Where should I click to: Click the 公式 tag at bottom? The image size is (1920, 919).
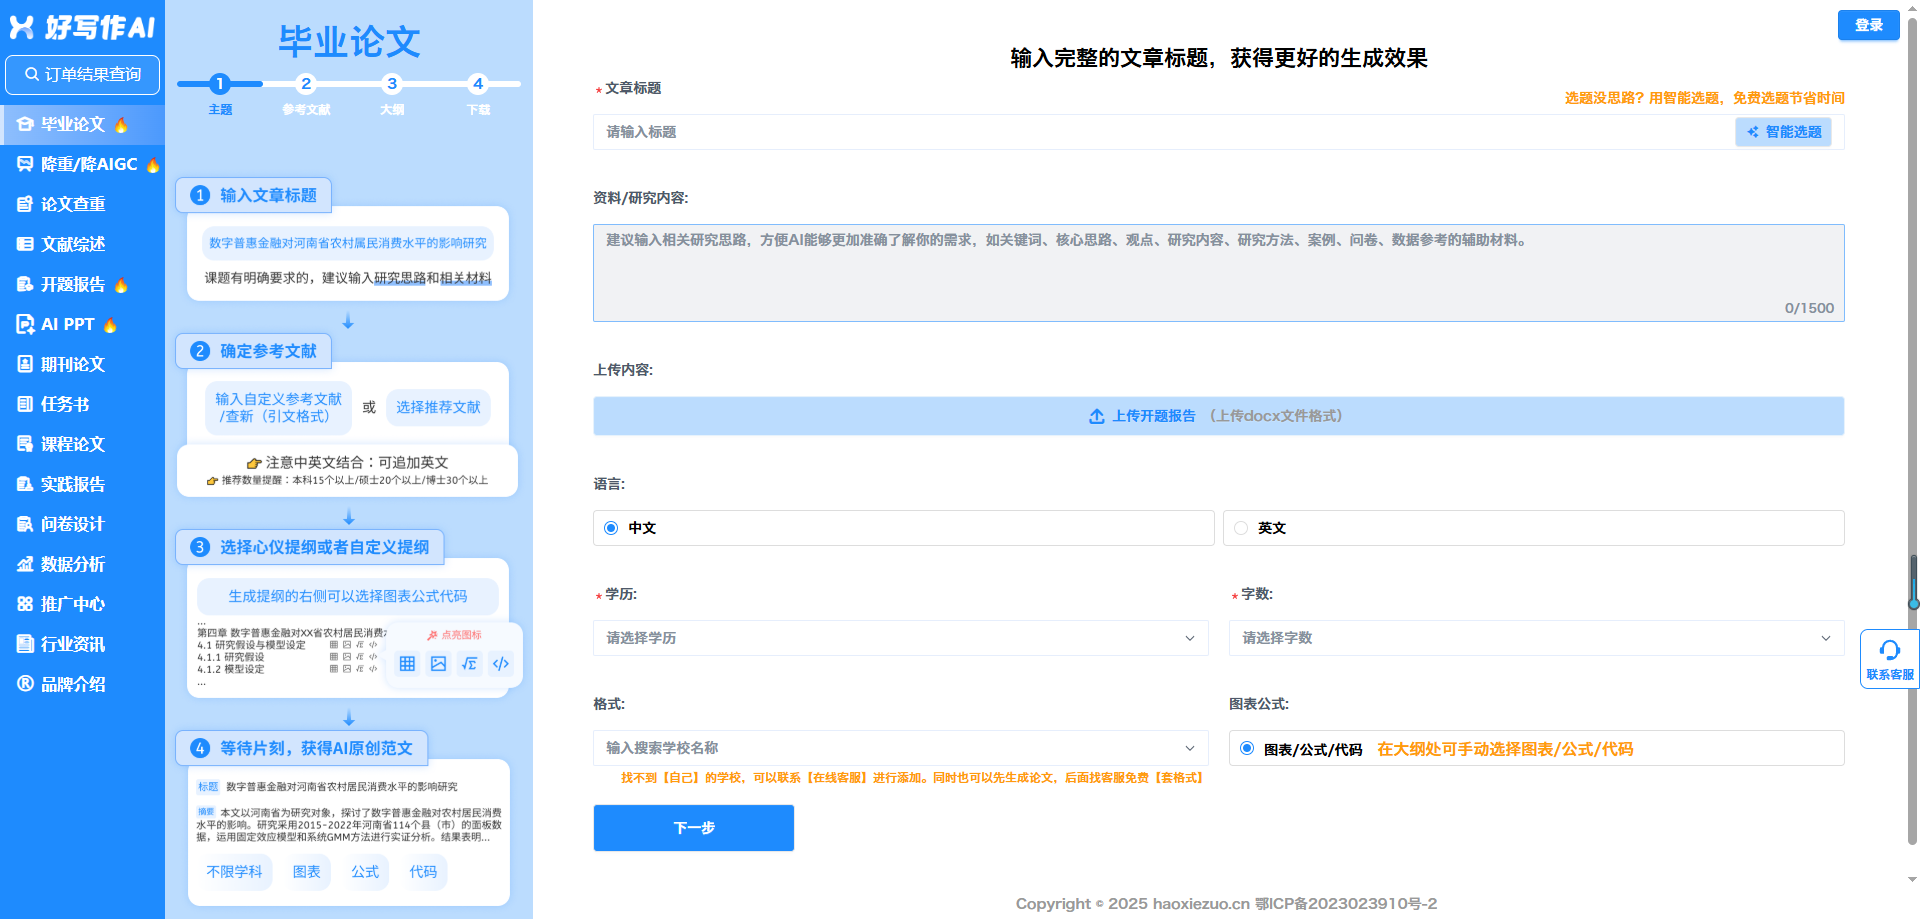pos(365,872)
